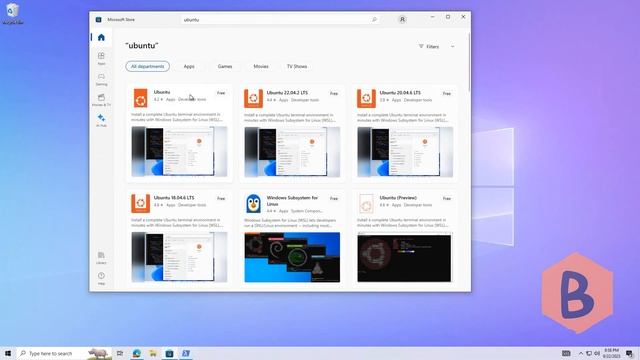Select the Games filter tab
Screen dimensions: 640x360
coord(225,66)
